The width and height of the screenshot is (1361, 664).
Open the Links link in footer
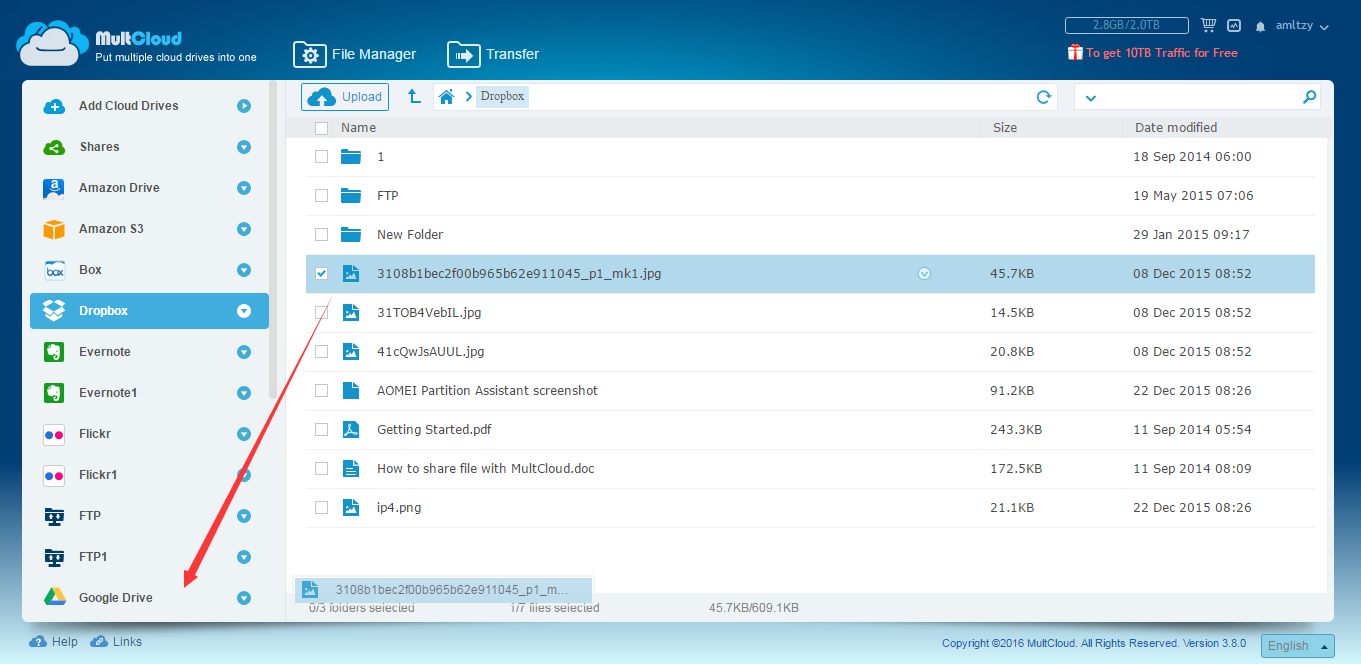tap(128, 642)
